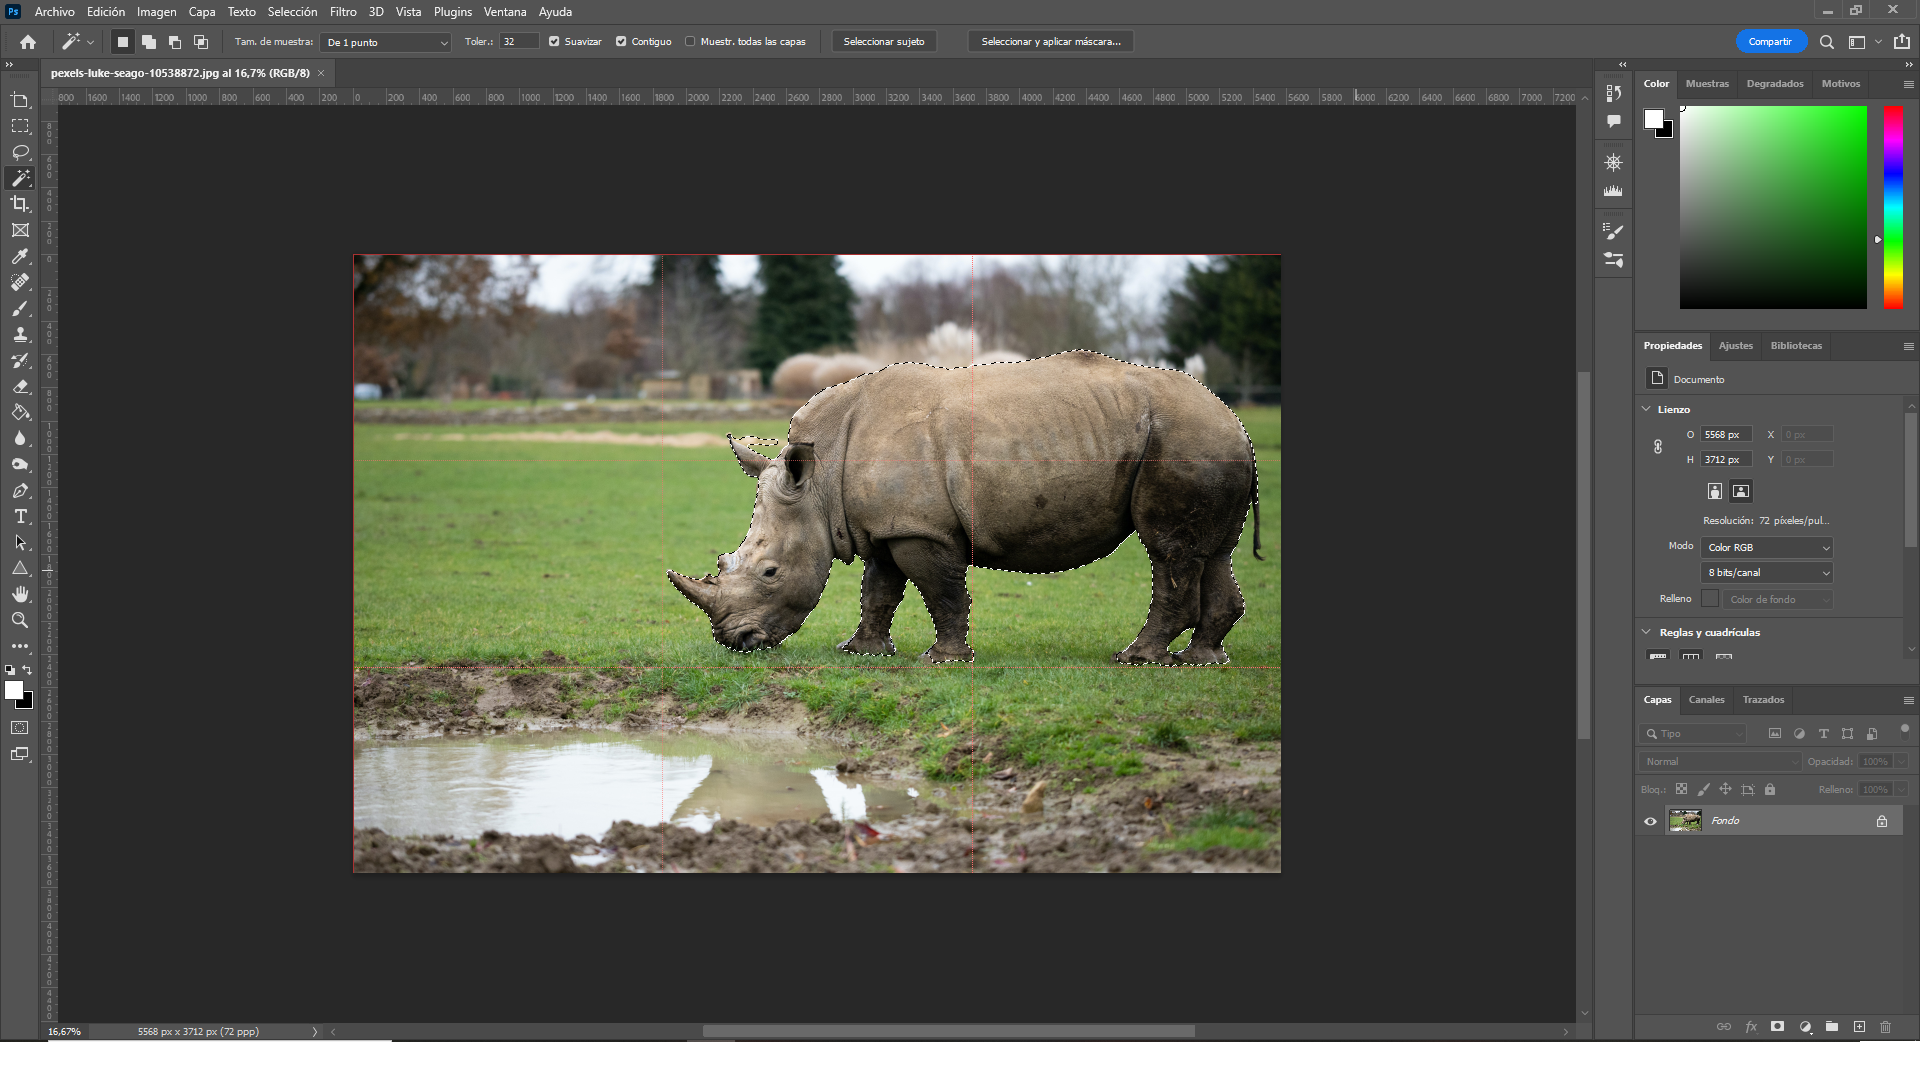
Task: Hide the Fondo layer visibility
Action: click(x=1650, y=821)
